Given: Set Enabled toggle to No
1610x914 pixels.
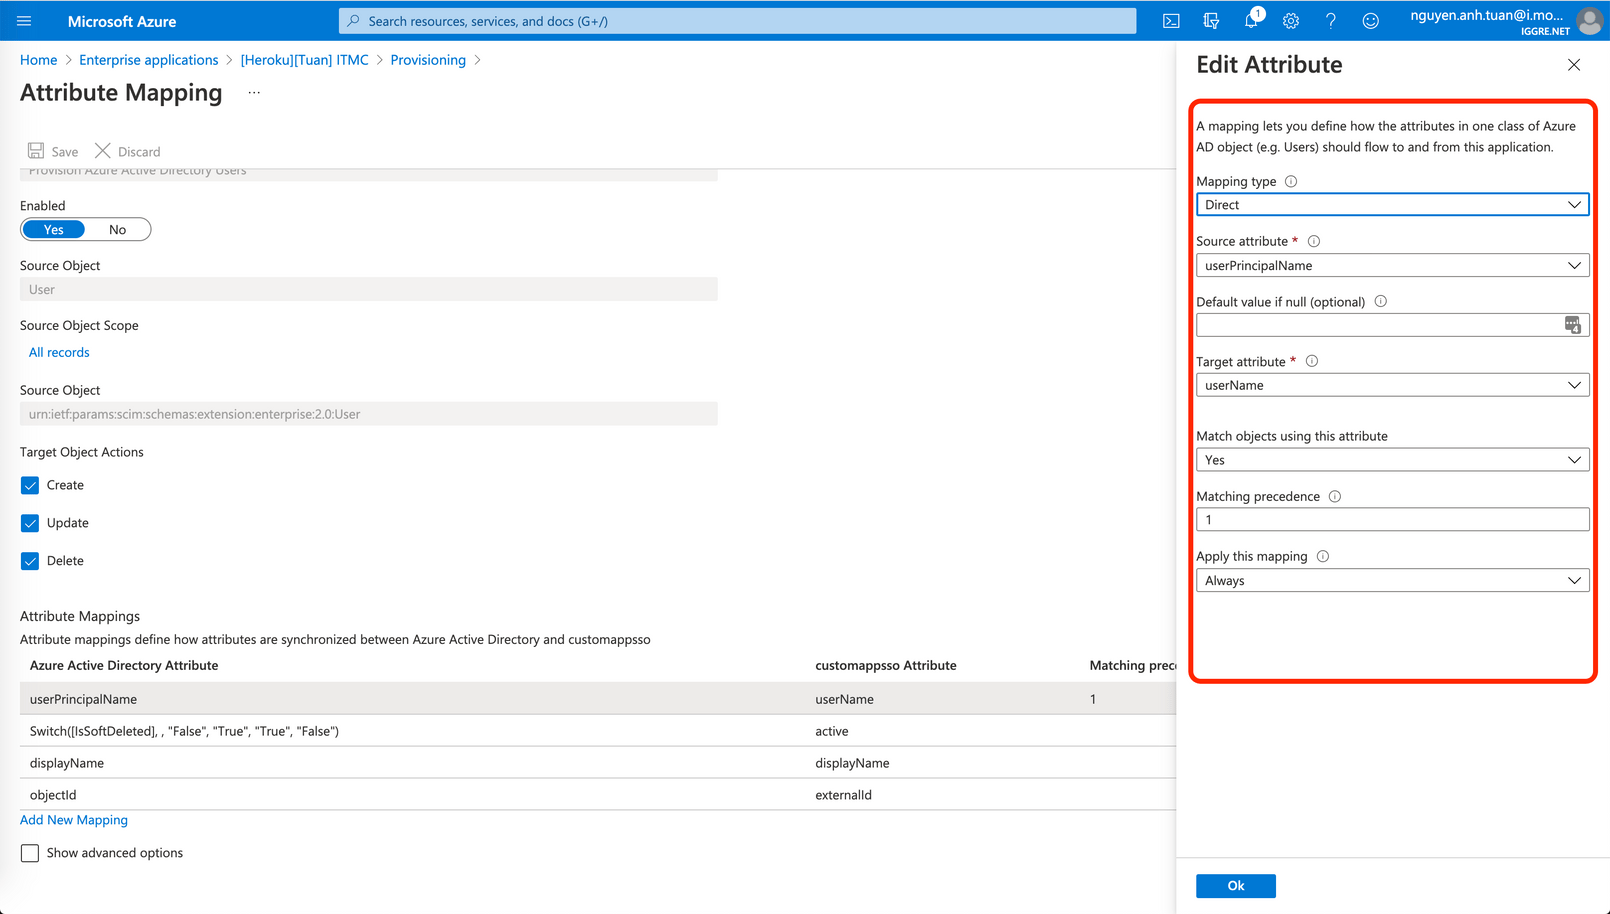Looking at the screenshot, I should point(117,230).
